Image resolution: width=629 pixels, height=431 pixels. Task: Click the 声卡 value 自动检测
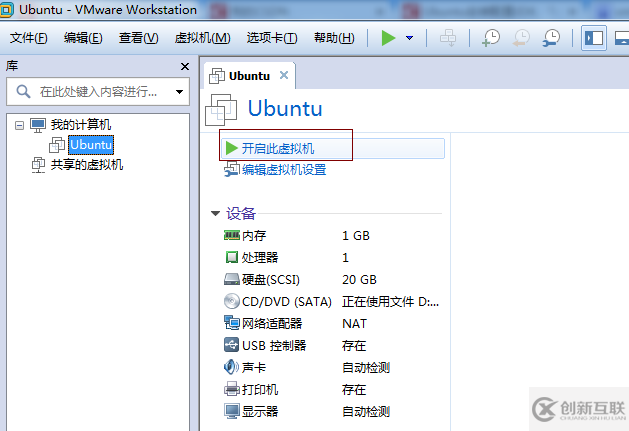[x=366, y=368]
